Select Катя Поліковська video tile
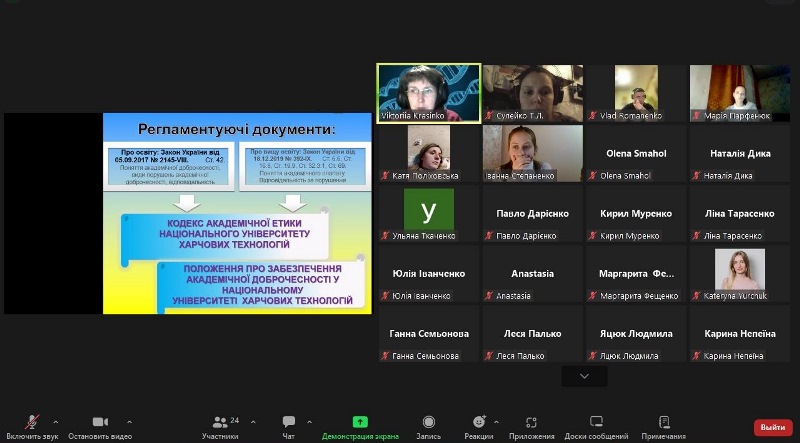The width and height of the screenshot is (800, 443). (429, 153)
